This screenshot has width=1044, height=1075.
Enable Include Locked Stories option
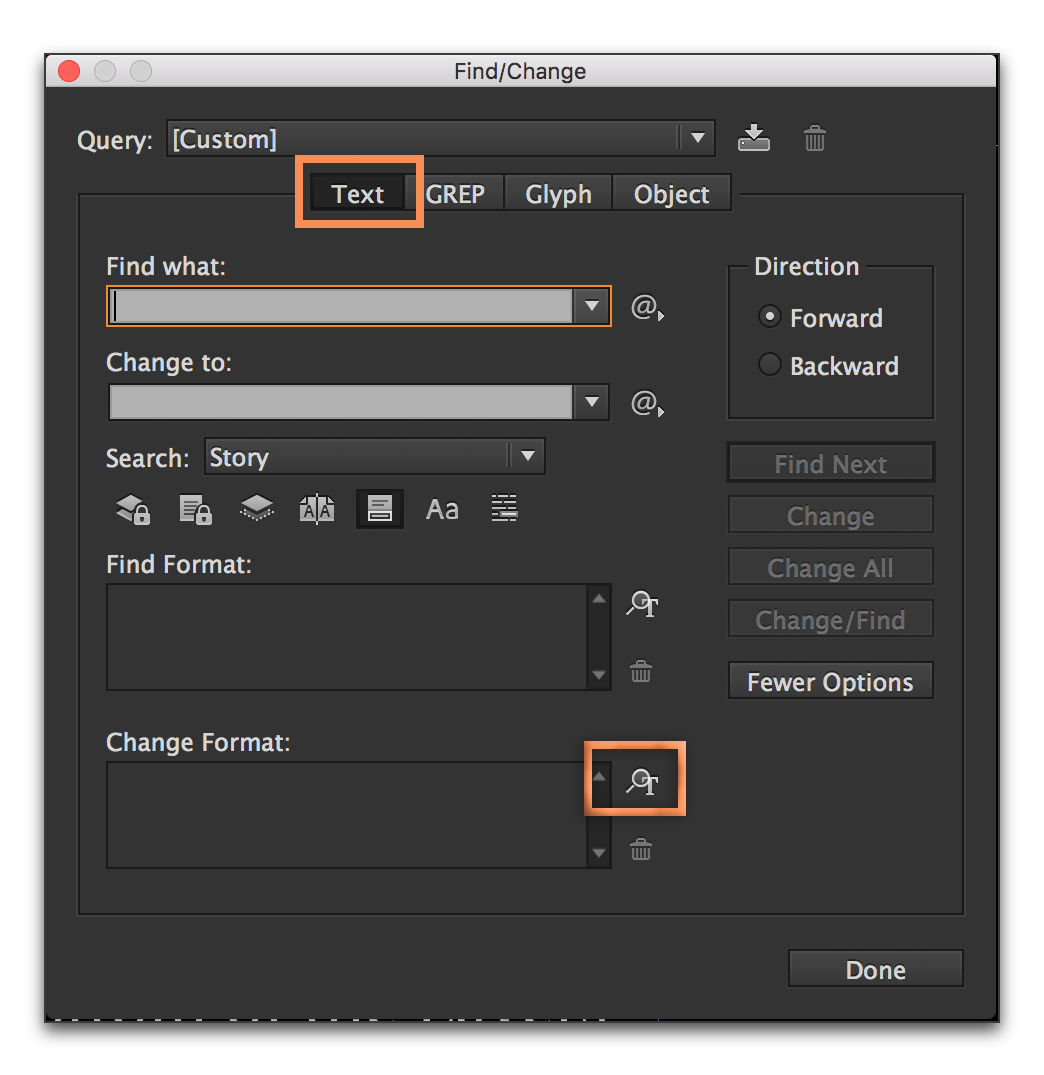(x=195, y=508)
